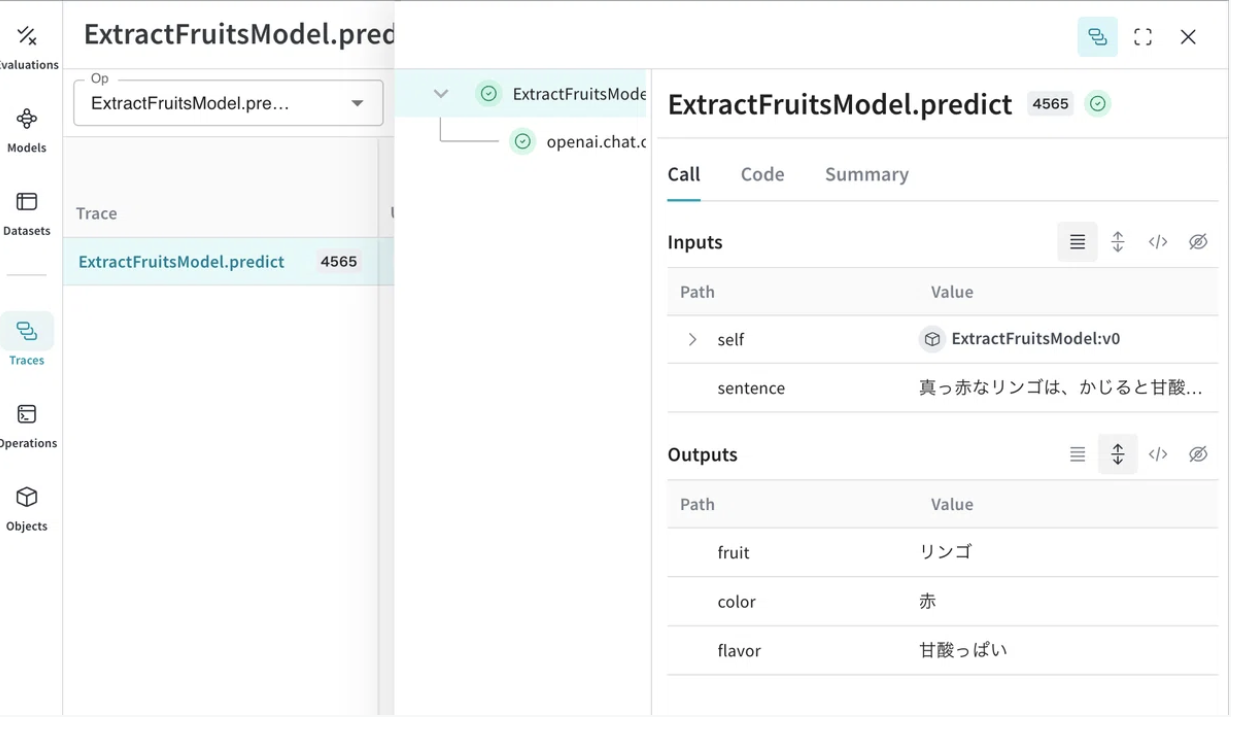Hide the Inputs section values
1234x746 pixels.
click(1198, 242)
